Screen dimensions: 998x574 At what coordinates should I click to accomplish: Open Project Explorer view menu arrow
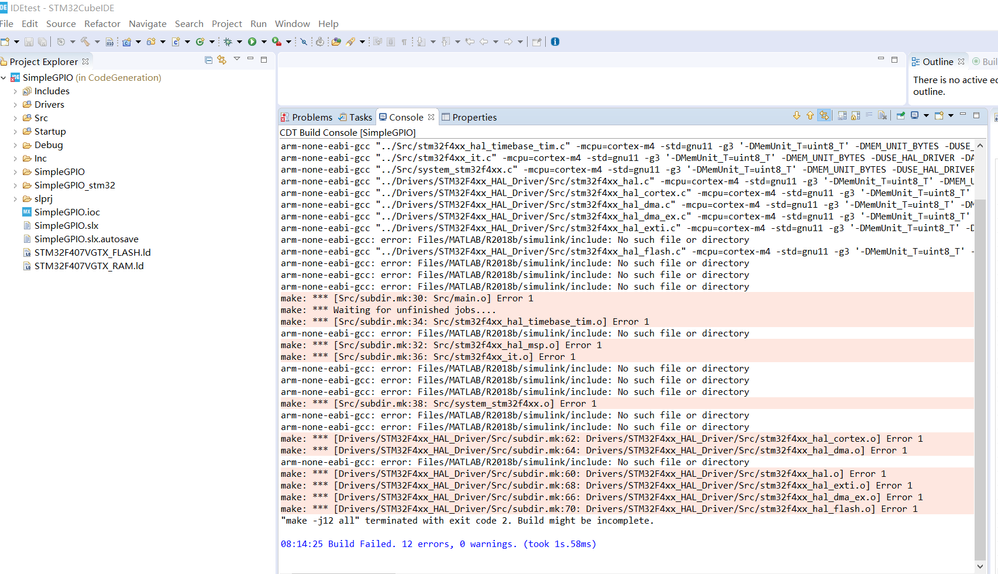[x=237, y=59]
